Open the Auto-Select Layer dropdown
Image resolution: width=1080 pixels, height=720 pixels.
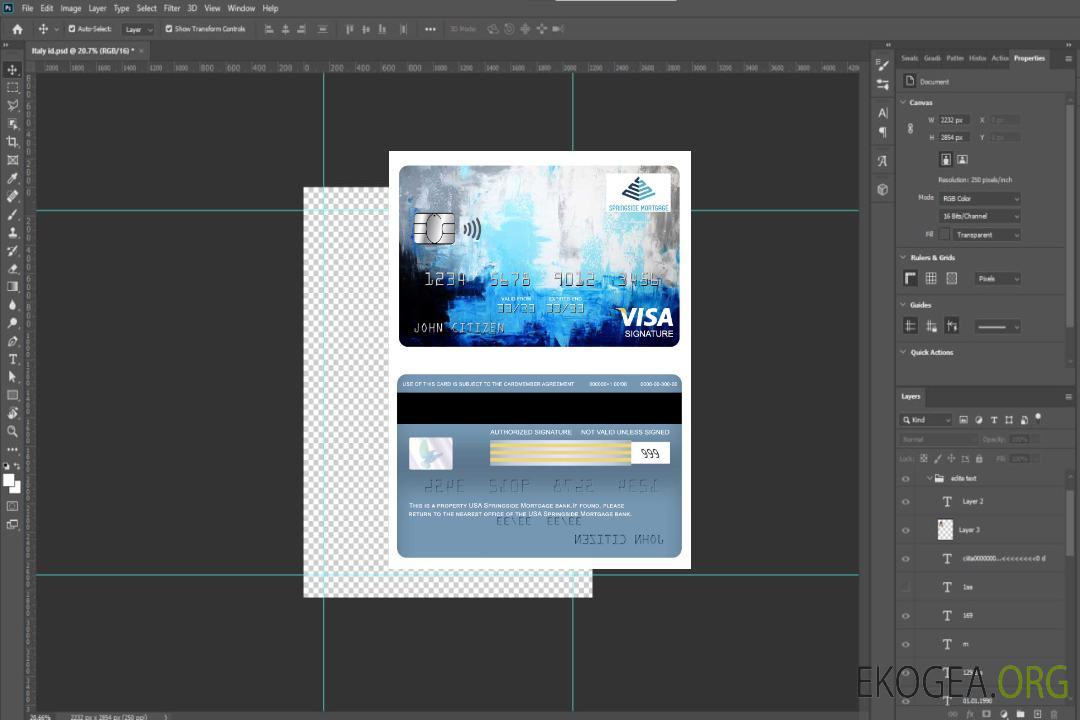(x=138, y=29)
